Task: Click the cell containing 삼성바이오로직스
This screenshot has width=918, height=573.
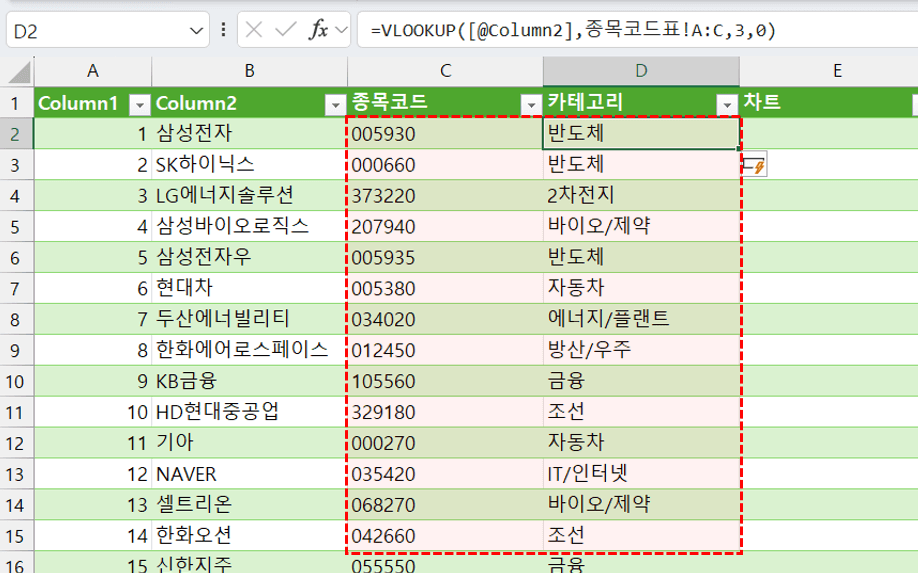Action: click(x=249, y=227)
